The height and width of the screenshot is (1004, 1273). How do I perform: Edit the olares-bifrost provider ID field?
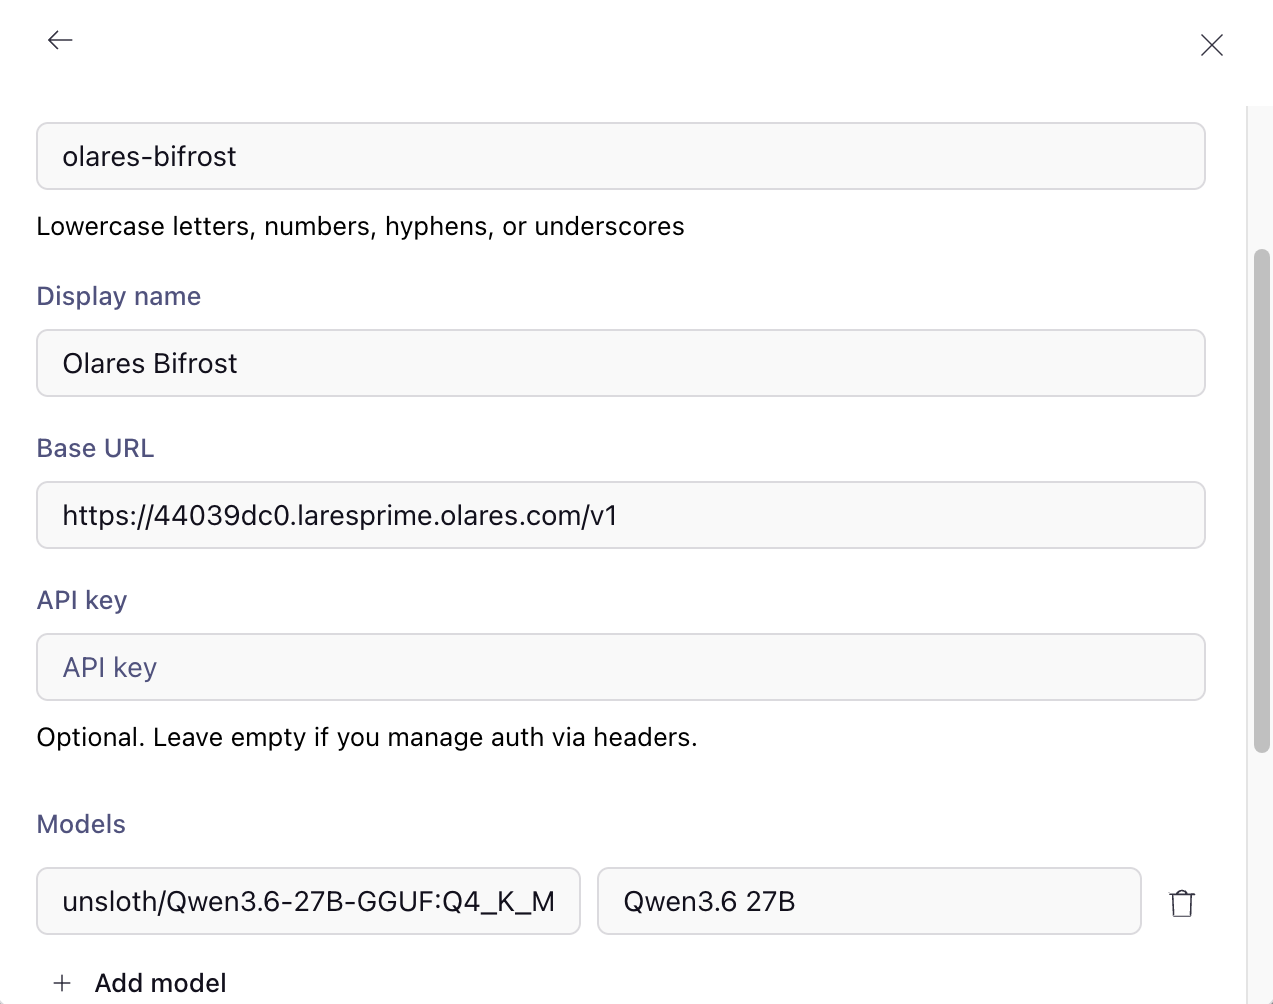[x=621, y=156]
